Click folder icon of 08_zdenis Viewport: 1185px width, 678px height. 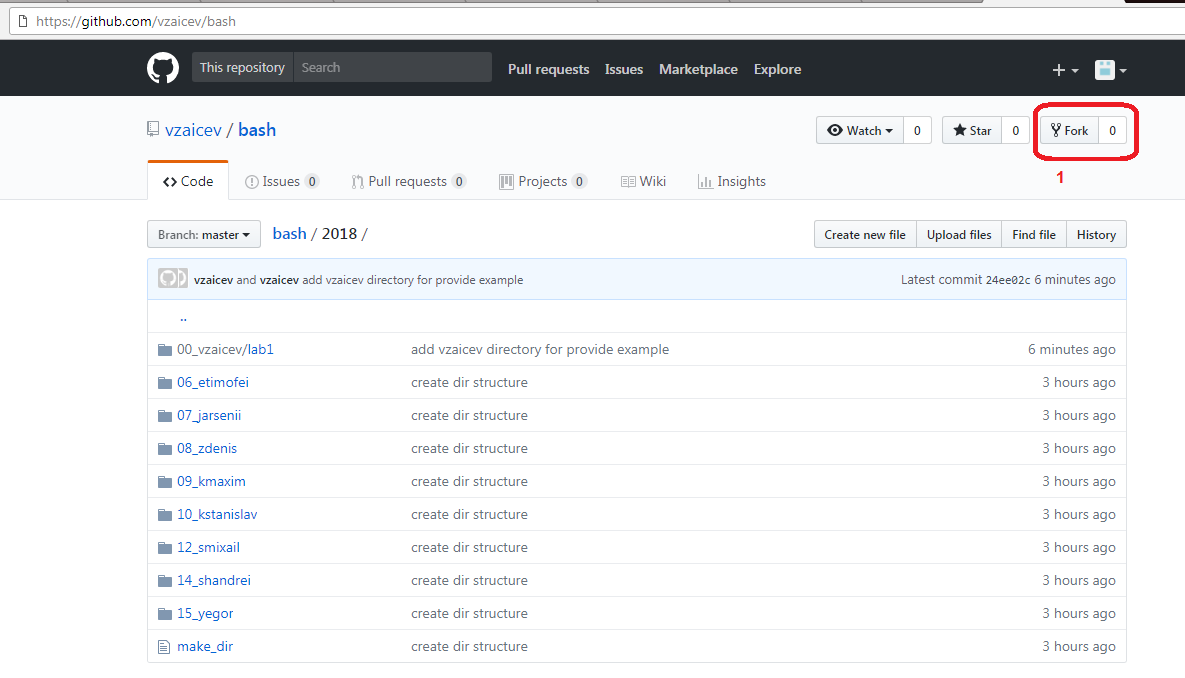point(165,449)
